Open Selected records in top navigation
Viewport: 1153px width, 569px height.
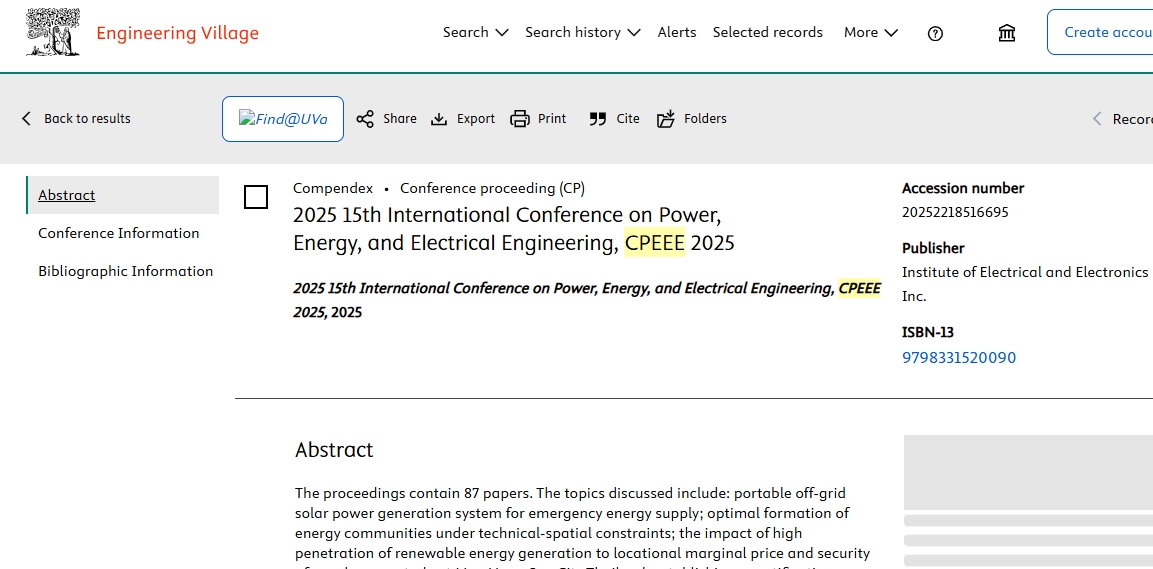[x=768, y=32]
